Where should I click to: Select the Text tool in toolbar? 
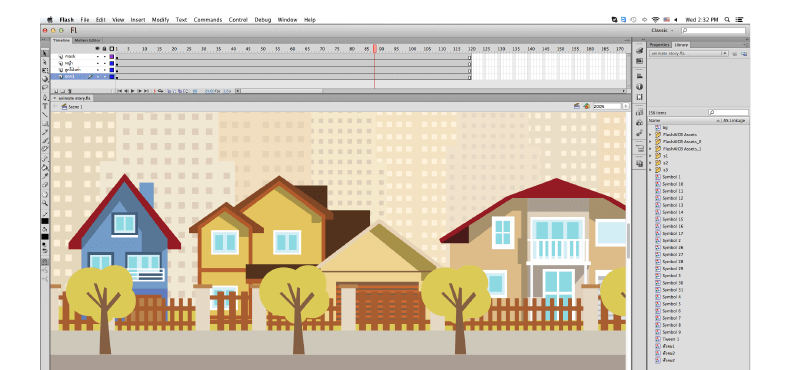pyautogui.click(x=45, y=106)
